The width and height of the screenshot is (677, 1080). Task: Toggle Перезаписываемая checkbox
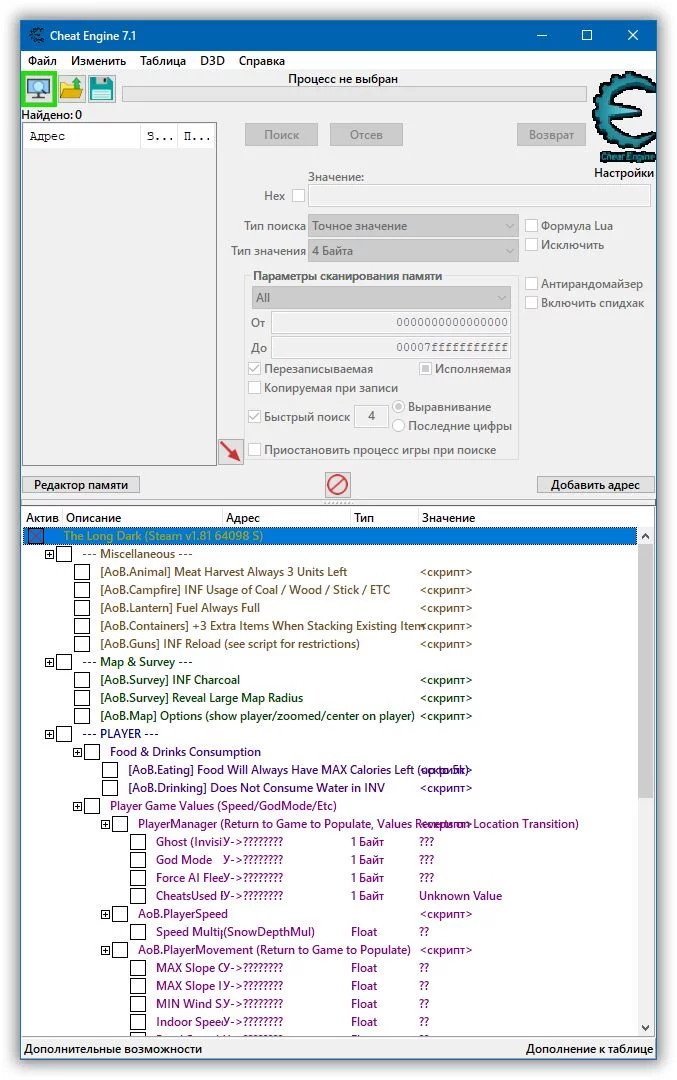(254, 368)
